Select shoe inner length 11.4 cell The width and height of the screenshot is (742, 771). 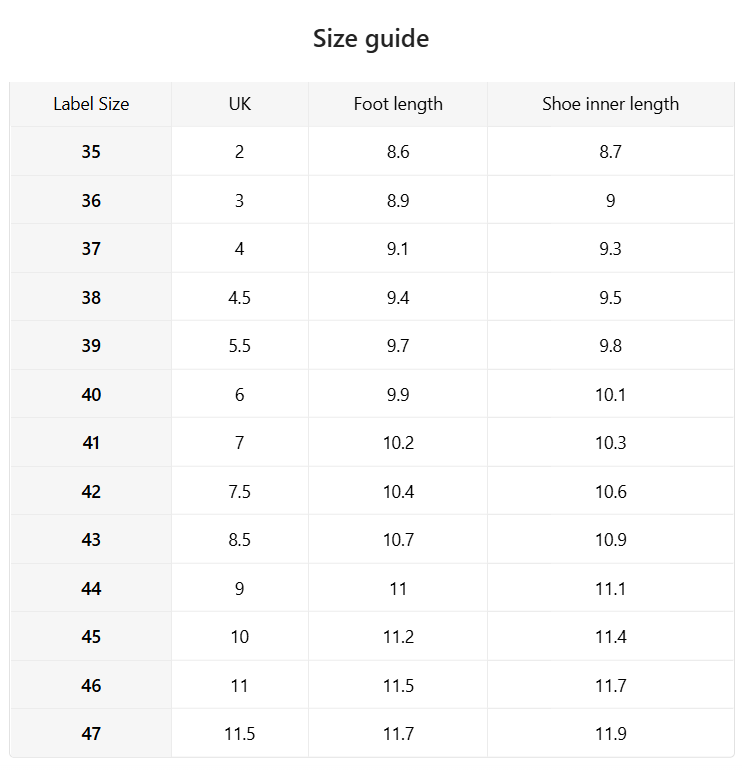tap(610, 637)
